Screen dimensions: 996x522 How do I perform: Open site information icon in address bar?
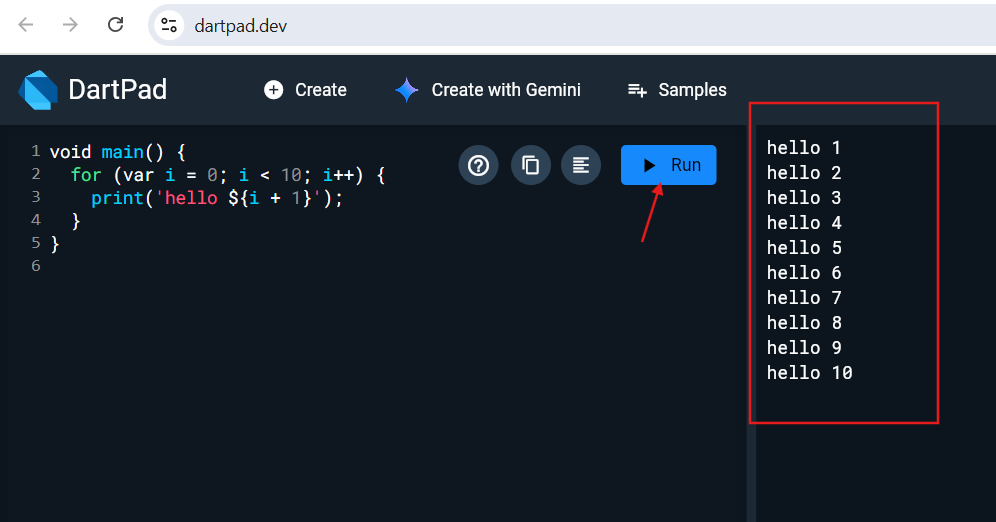[x=170, y=25]
